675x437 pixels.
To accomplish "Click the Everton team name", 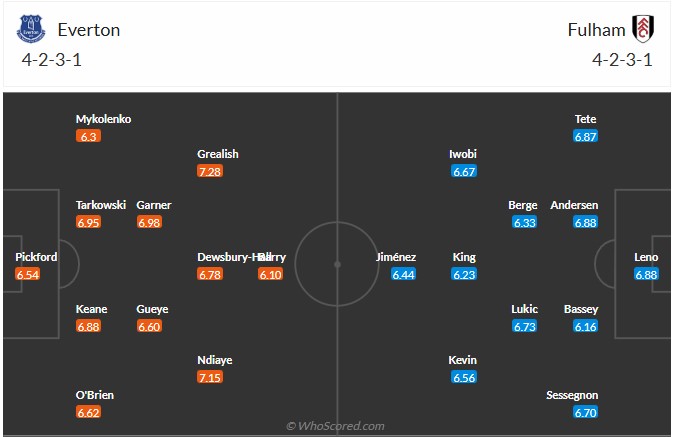I will (x=89, y=29).
